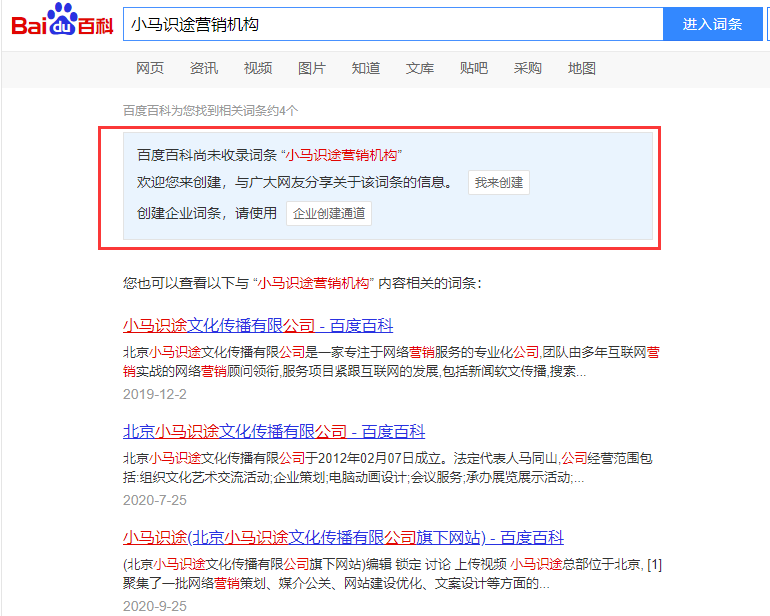Image resolution: width=770 pixels, height=616 pixels.
Task: Switch to the 资讯 tab
Action: [204, 68]
